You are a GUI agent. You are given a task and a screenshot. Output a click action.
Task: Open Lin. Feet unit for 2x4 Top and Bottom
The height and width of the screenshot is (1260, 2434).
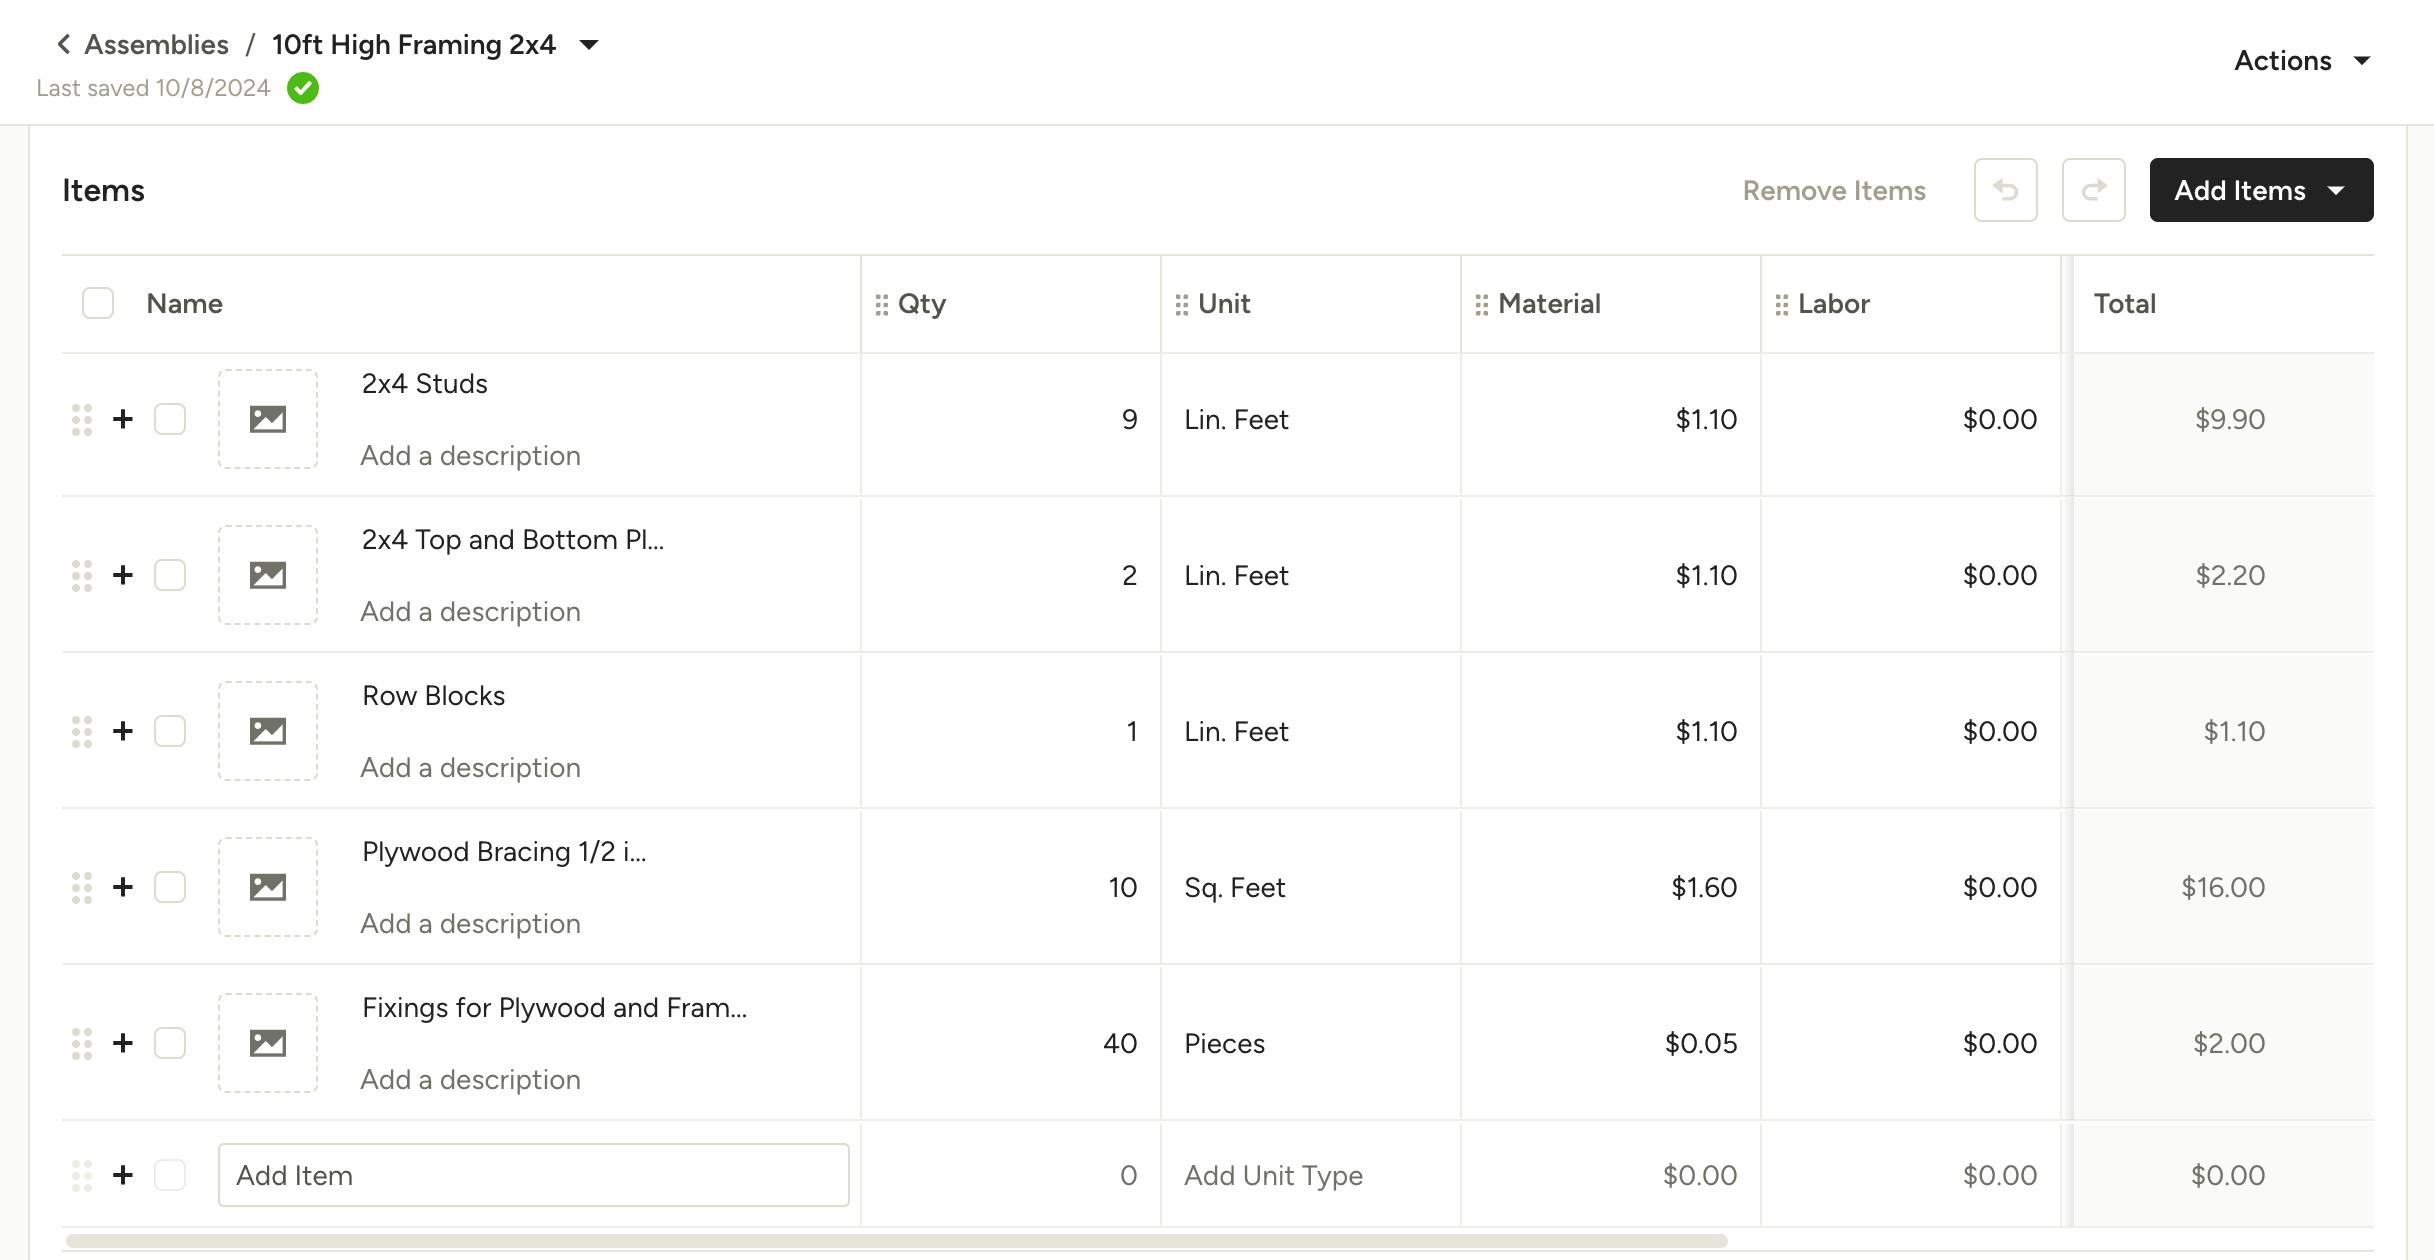pos(1310,575)
